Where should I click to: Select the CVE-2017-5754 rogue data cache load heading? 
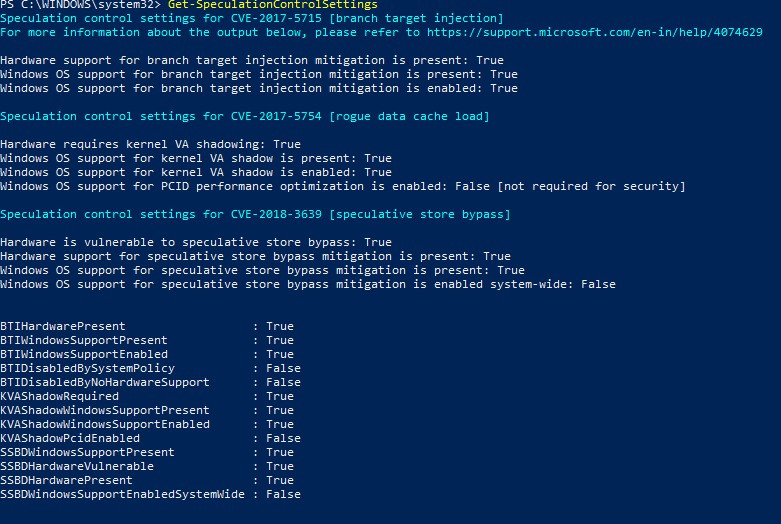pyautogui.click(x=245, y=116)
